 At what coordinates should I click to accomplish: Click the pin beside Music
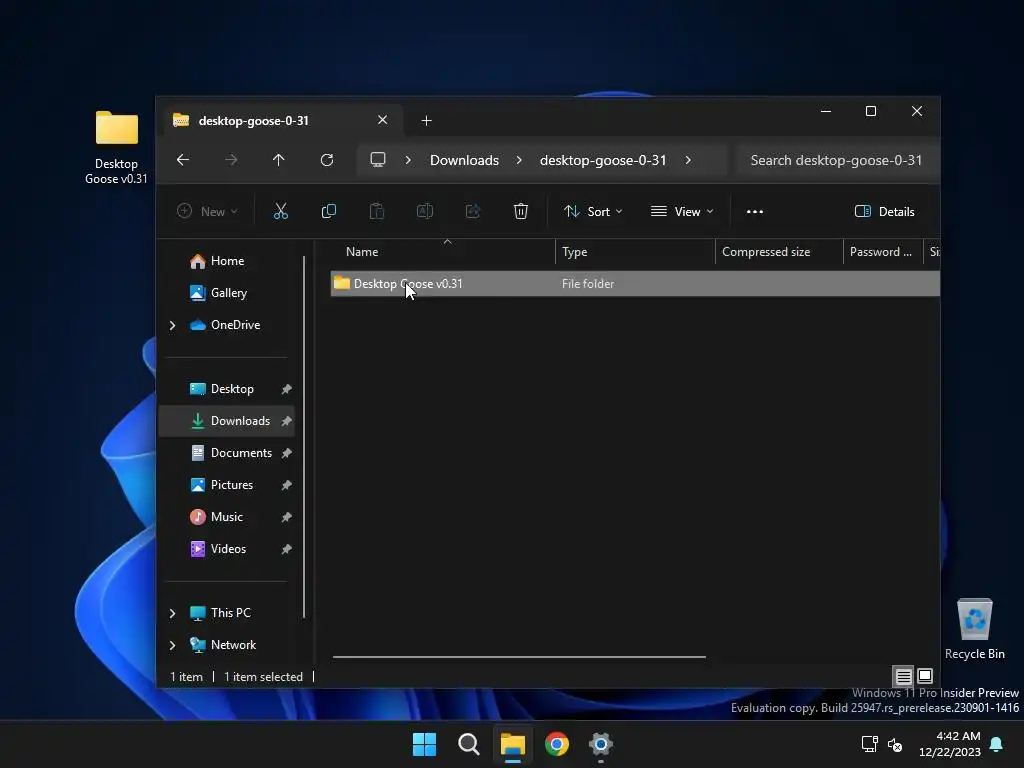coord(286,517)
